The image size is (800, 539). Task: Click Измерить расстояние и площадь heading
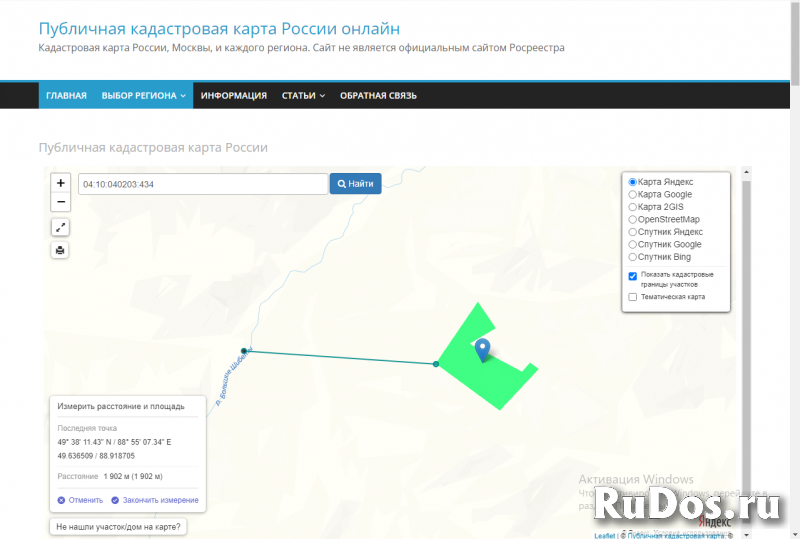(x=121, y=406)
